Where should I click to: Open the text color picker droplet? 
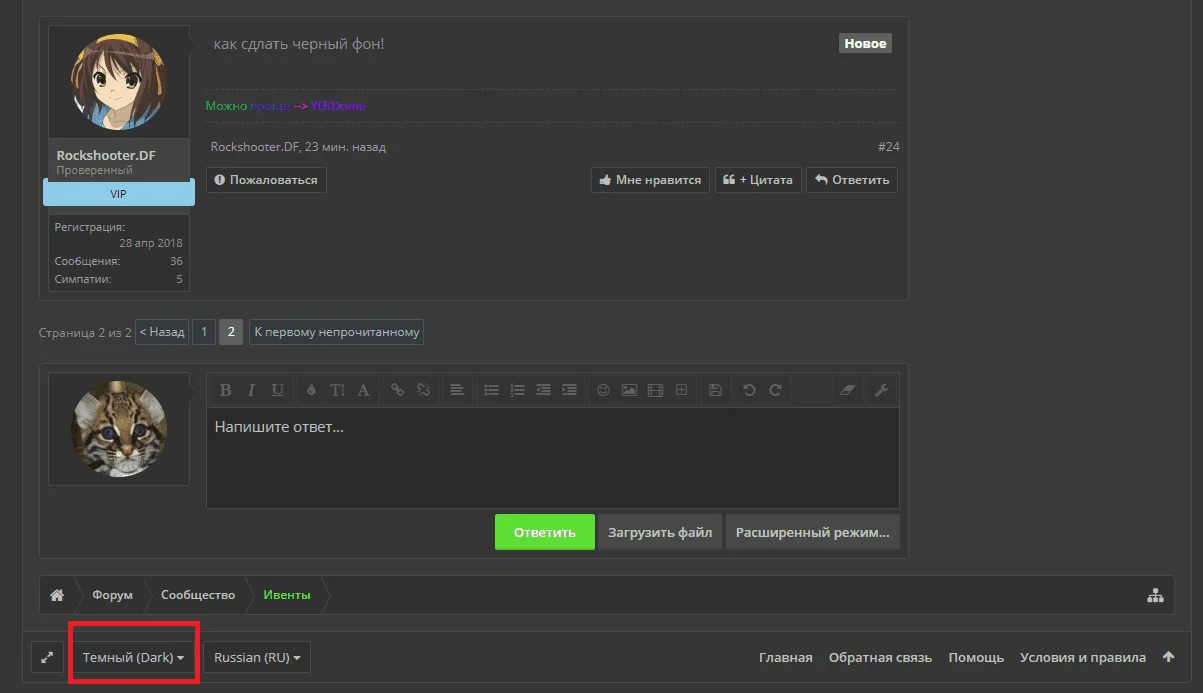coord(311,390)
